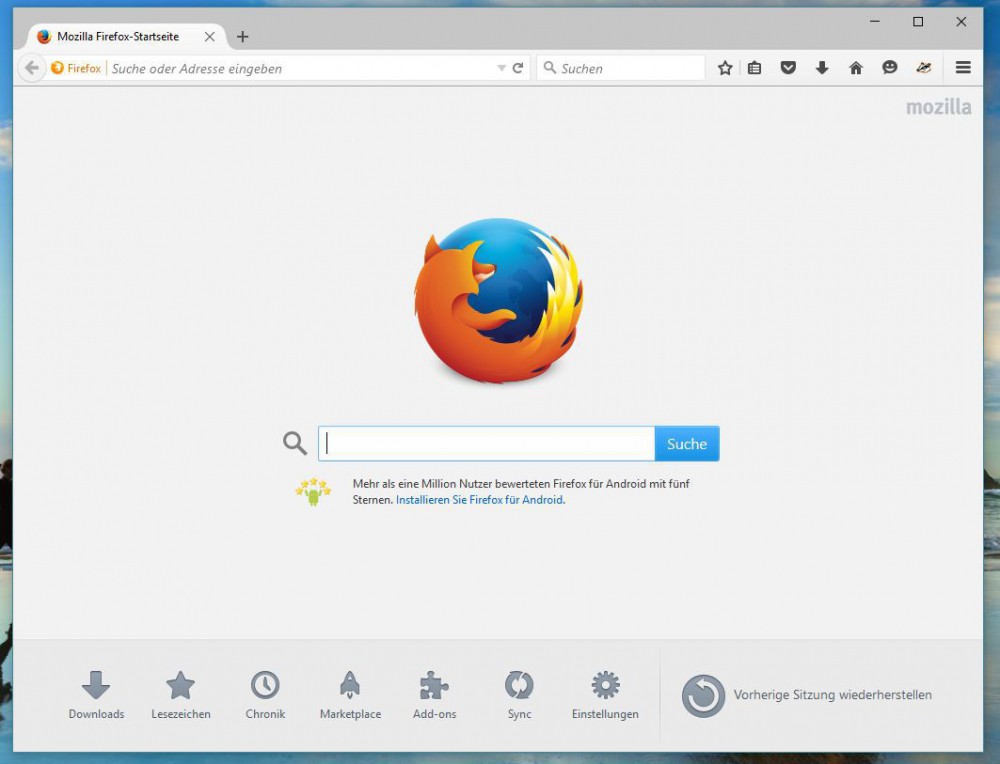Open Lesezeichen from the bottom bar
The width and height of the screenshot is (1000, 764).
click(180, 694)
